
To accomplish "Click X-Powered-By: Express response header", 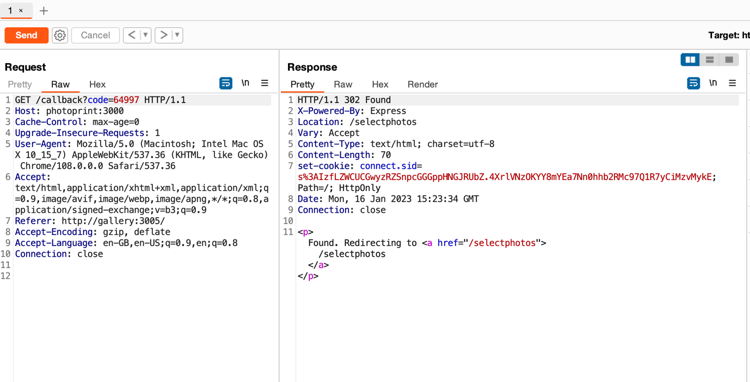I will pyautogui.click(x=352, y=111).
